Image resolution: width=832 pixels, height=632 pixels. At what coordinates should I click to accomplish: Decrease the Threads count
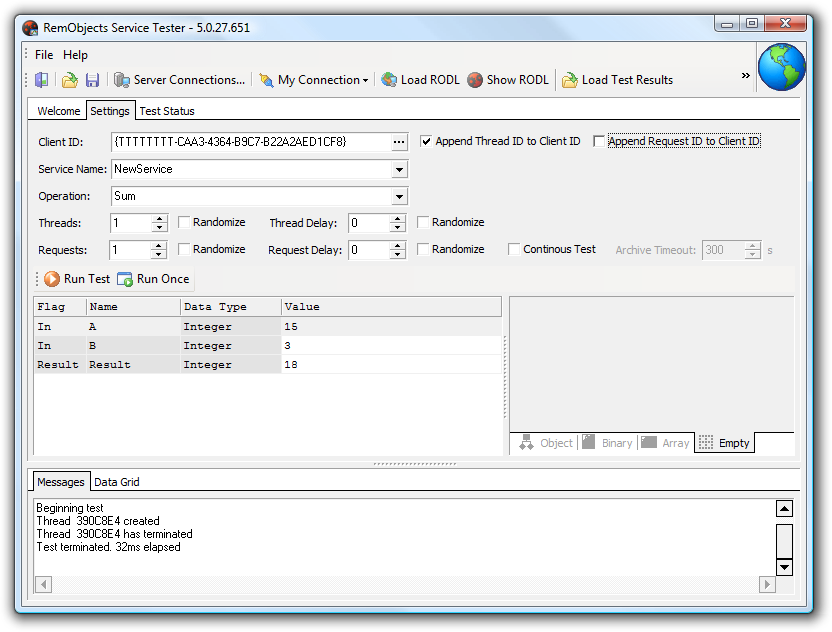tap(159, 228)
